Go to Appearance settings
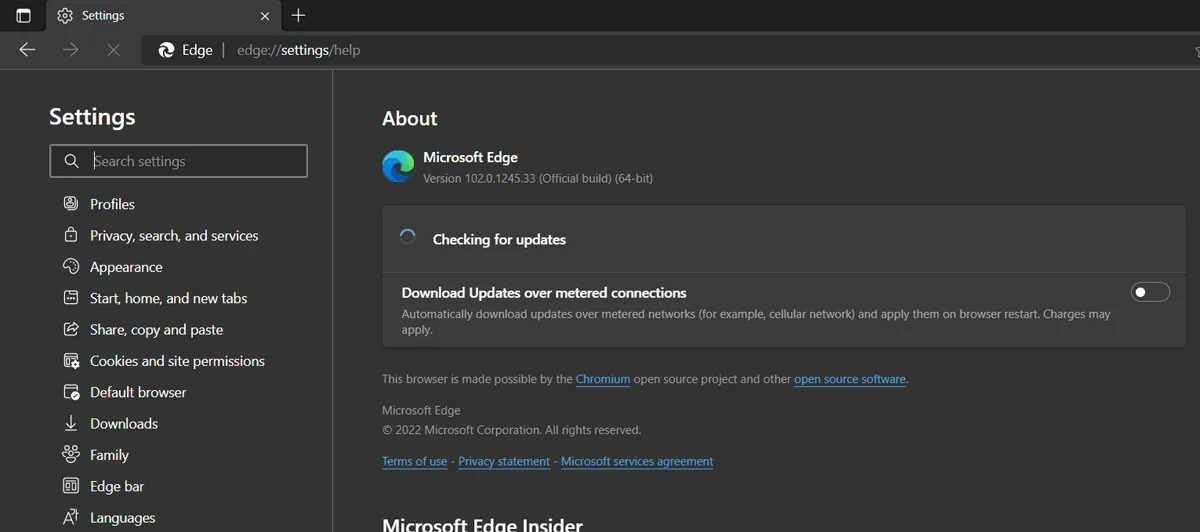This screenshot has width=1200, height=532. point(126,267)
